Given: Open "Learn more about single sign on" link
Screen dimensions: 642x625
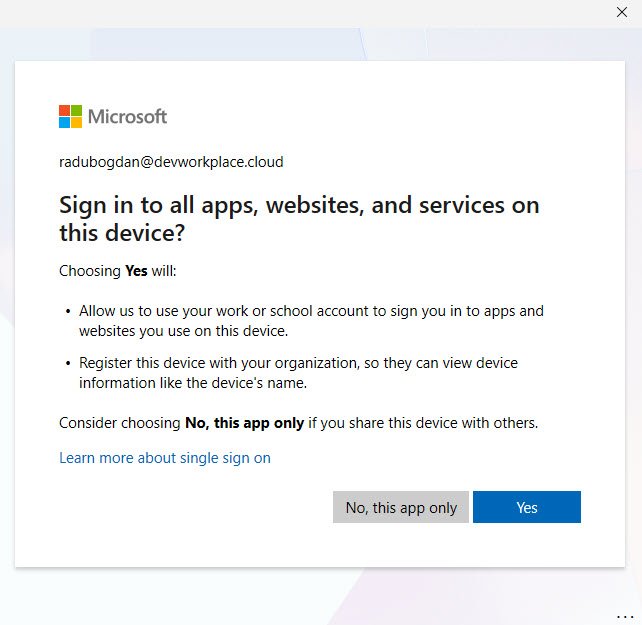Looking at the screenshot, I should pyautogui.click(x=165, y=458).
